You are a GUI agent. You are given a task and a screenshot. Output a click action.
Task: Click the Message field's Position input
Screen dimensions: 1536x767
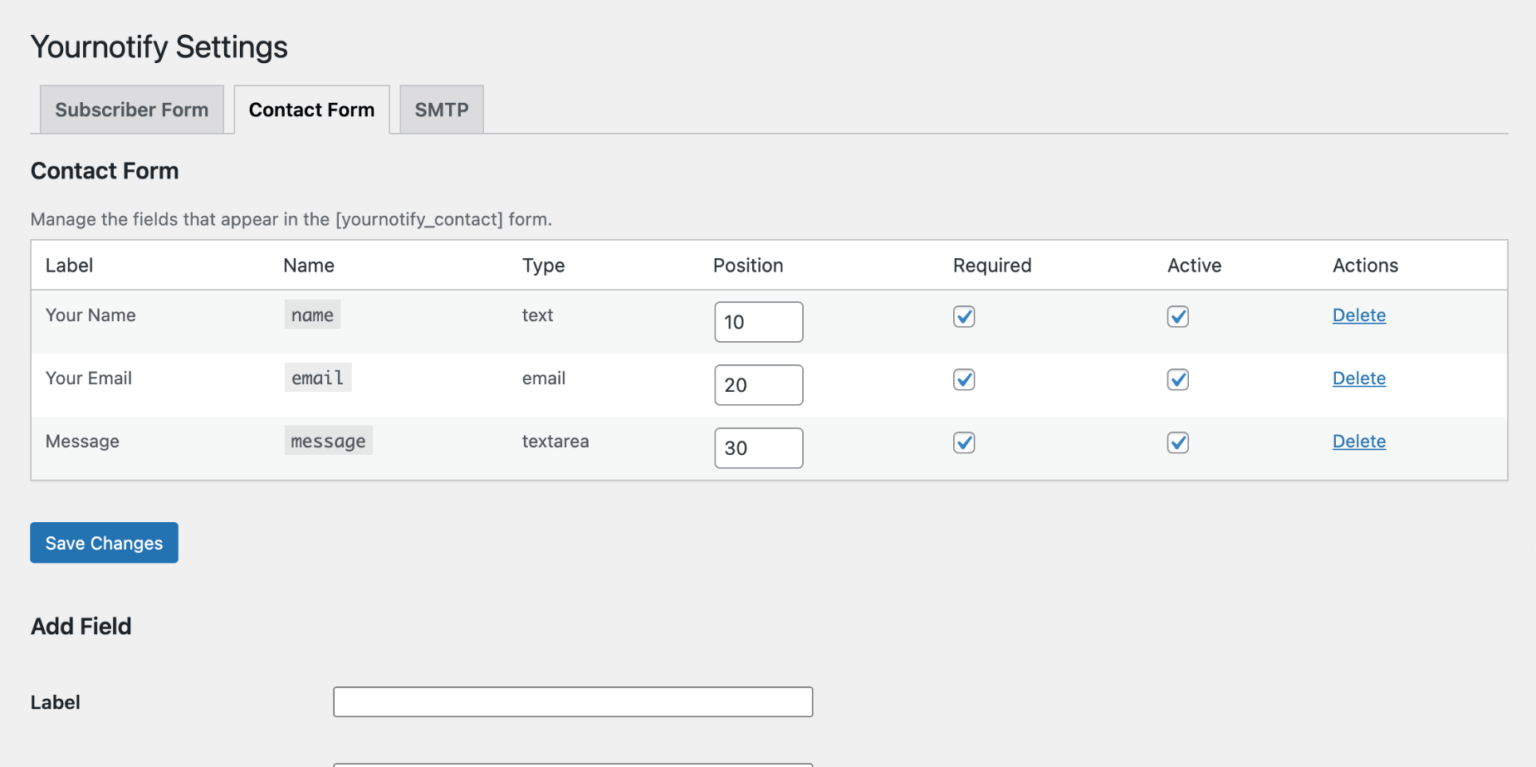pyautogui.click(x=758, y=447)
